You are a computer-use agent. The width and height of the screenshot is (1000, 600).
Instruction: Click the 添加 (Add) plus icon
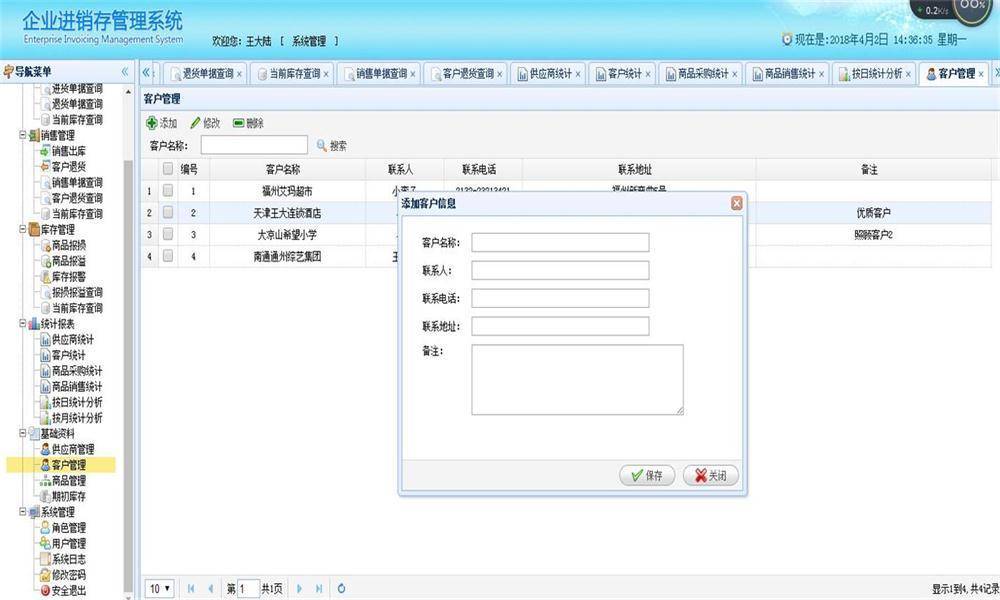click(x=151, y=123)
